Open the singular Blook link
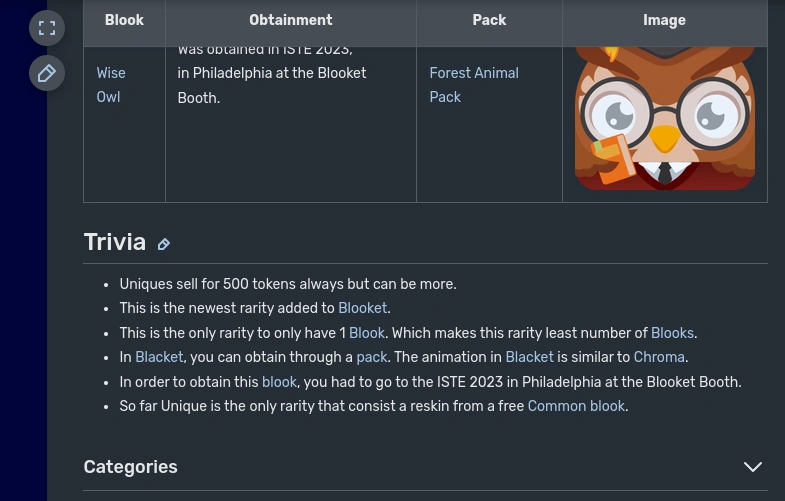 (366, 333)
